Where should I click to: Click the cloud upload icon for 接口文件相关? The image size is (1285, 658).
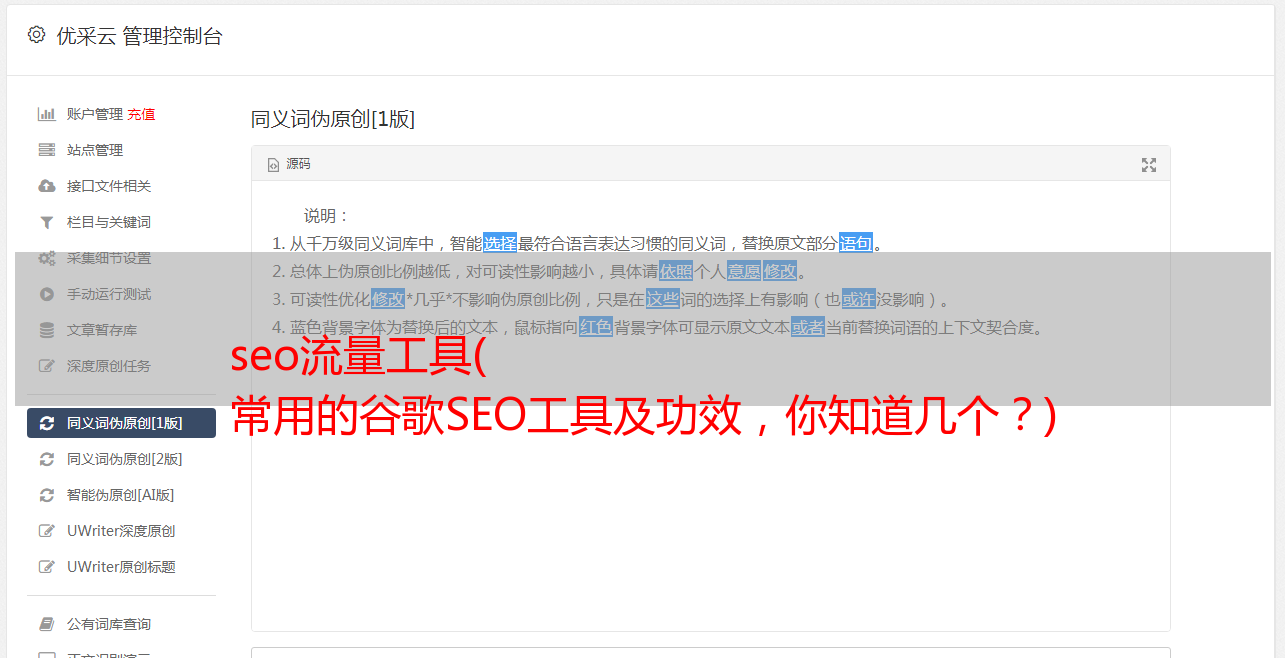(x=46, y=186)
